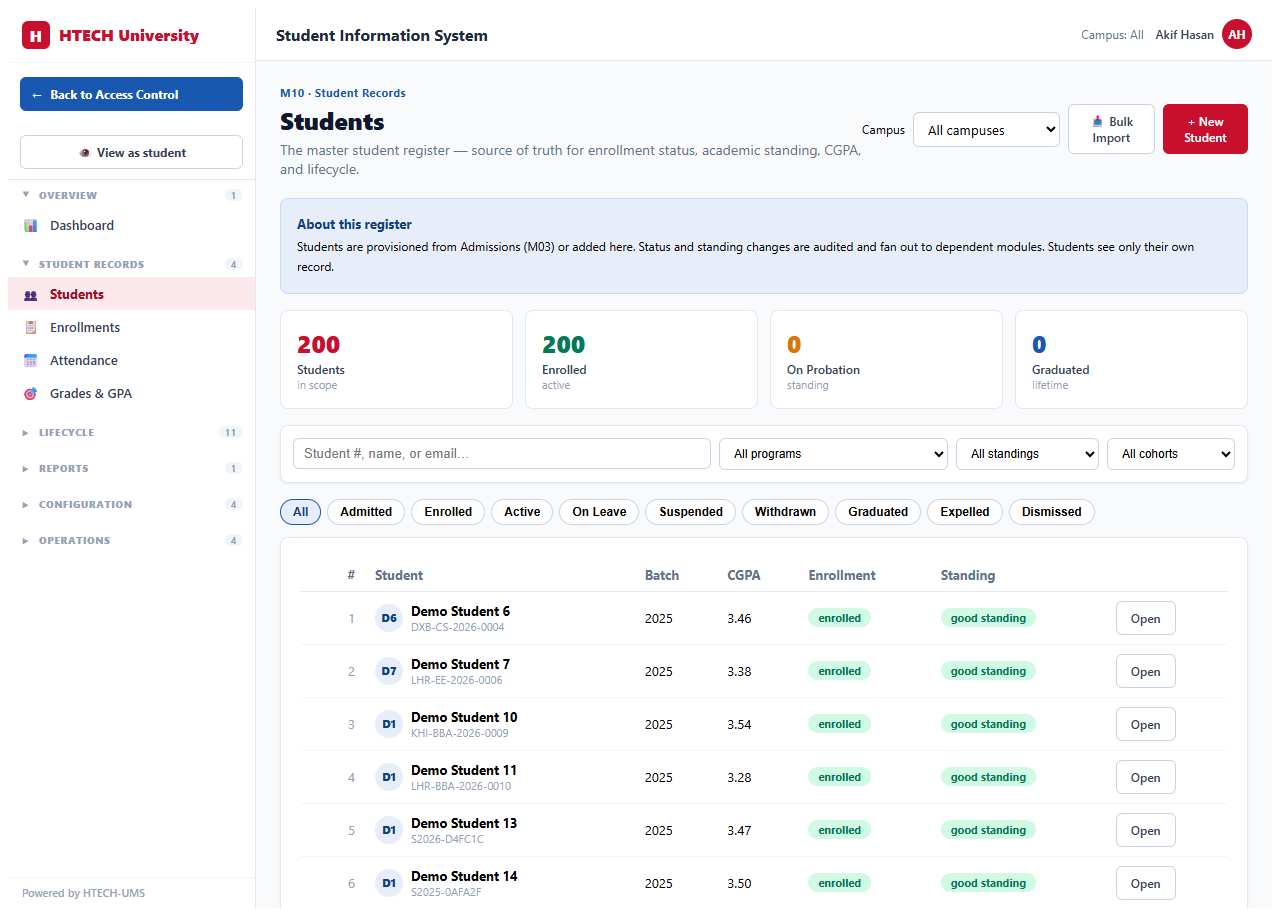Click Back to Access Control button
1280x916 pixels.
pos(131,94)
